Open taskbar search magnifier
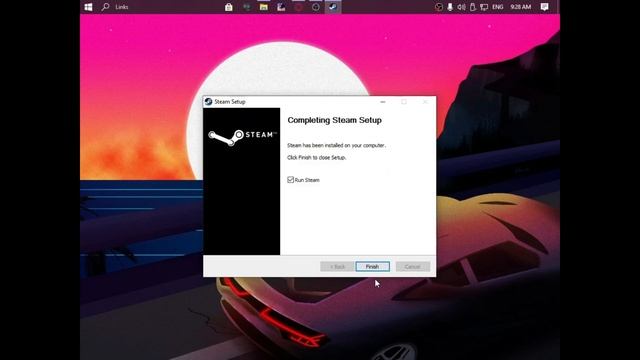 tap(105, 7)
